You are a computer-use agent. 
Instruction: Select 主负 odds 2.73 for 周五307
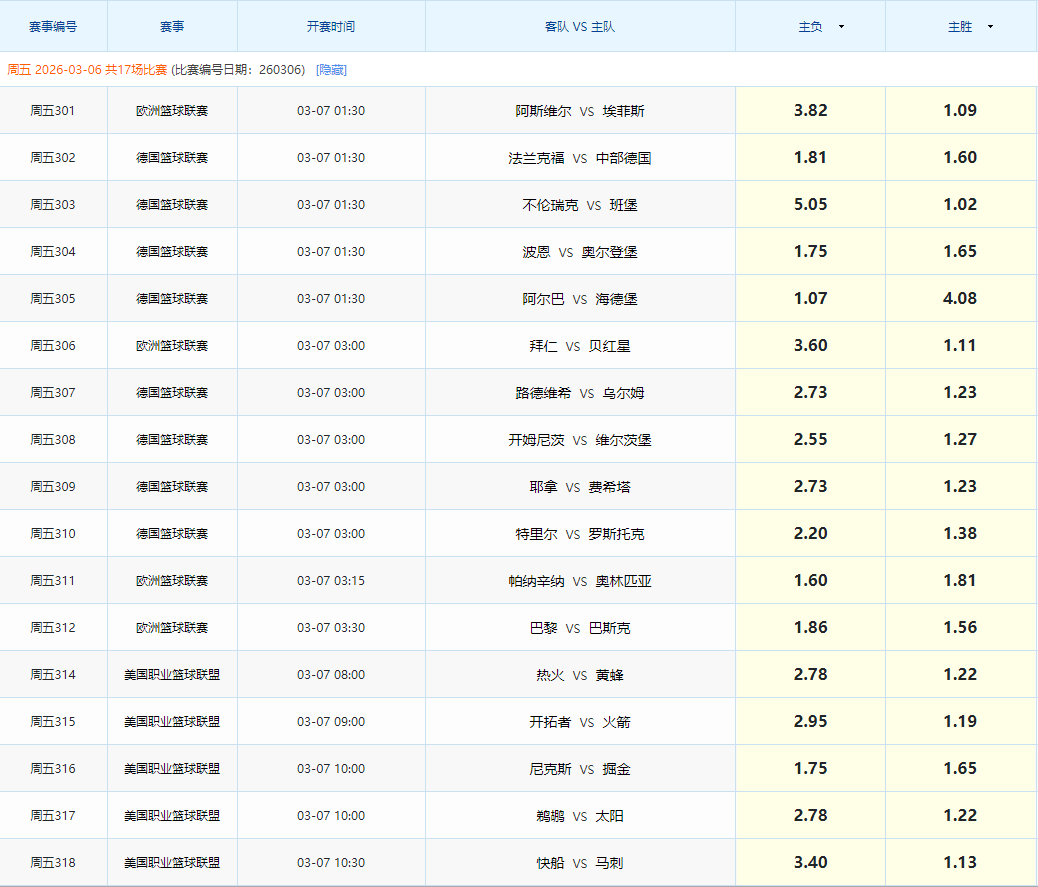(810, 393)
